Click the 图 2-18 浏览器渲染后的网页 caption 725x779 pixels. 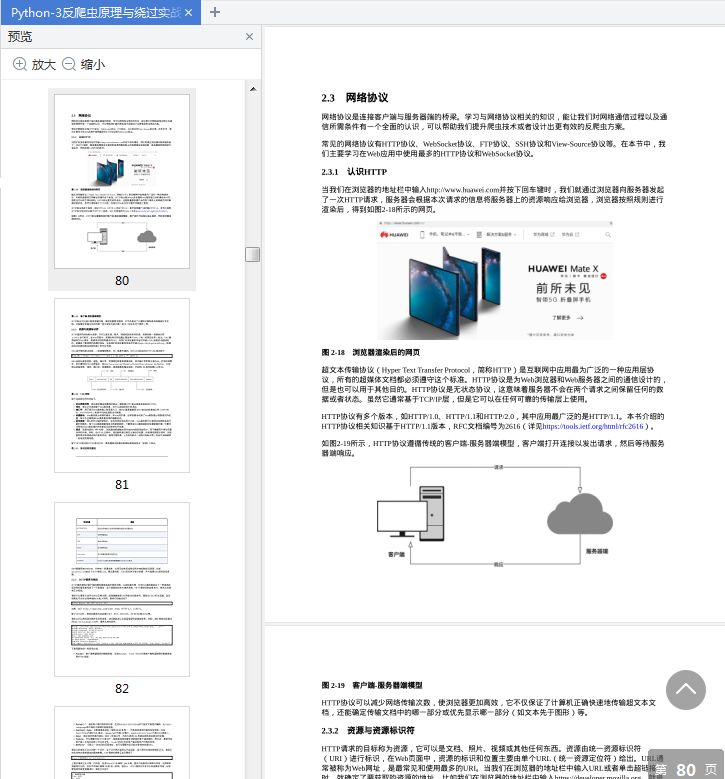370,352
